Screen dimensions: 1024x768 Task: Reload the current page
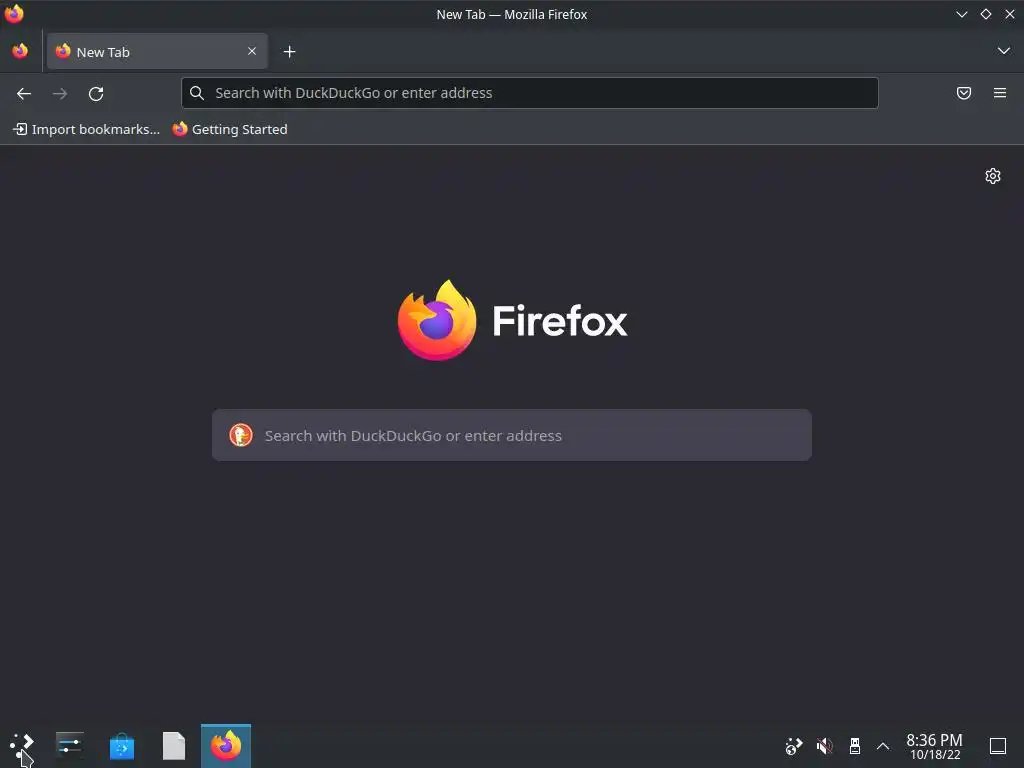(96, 93)
